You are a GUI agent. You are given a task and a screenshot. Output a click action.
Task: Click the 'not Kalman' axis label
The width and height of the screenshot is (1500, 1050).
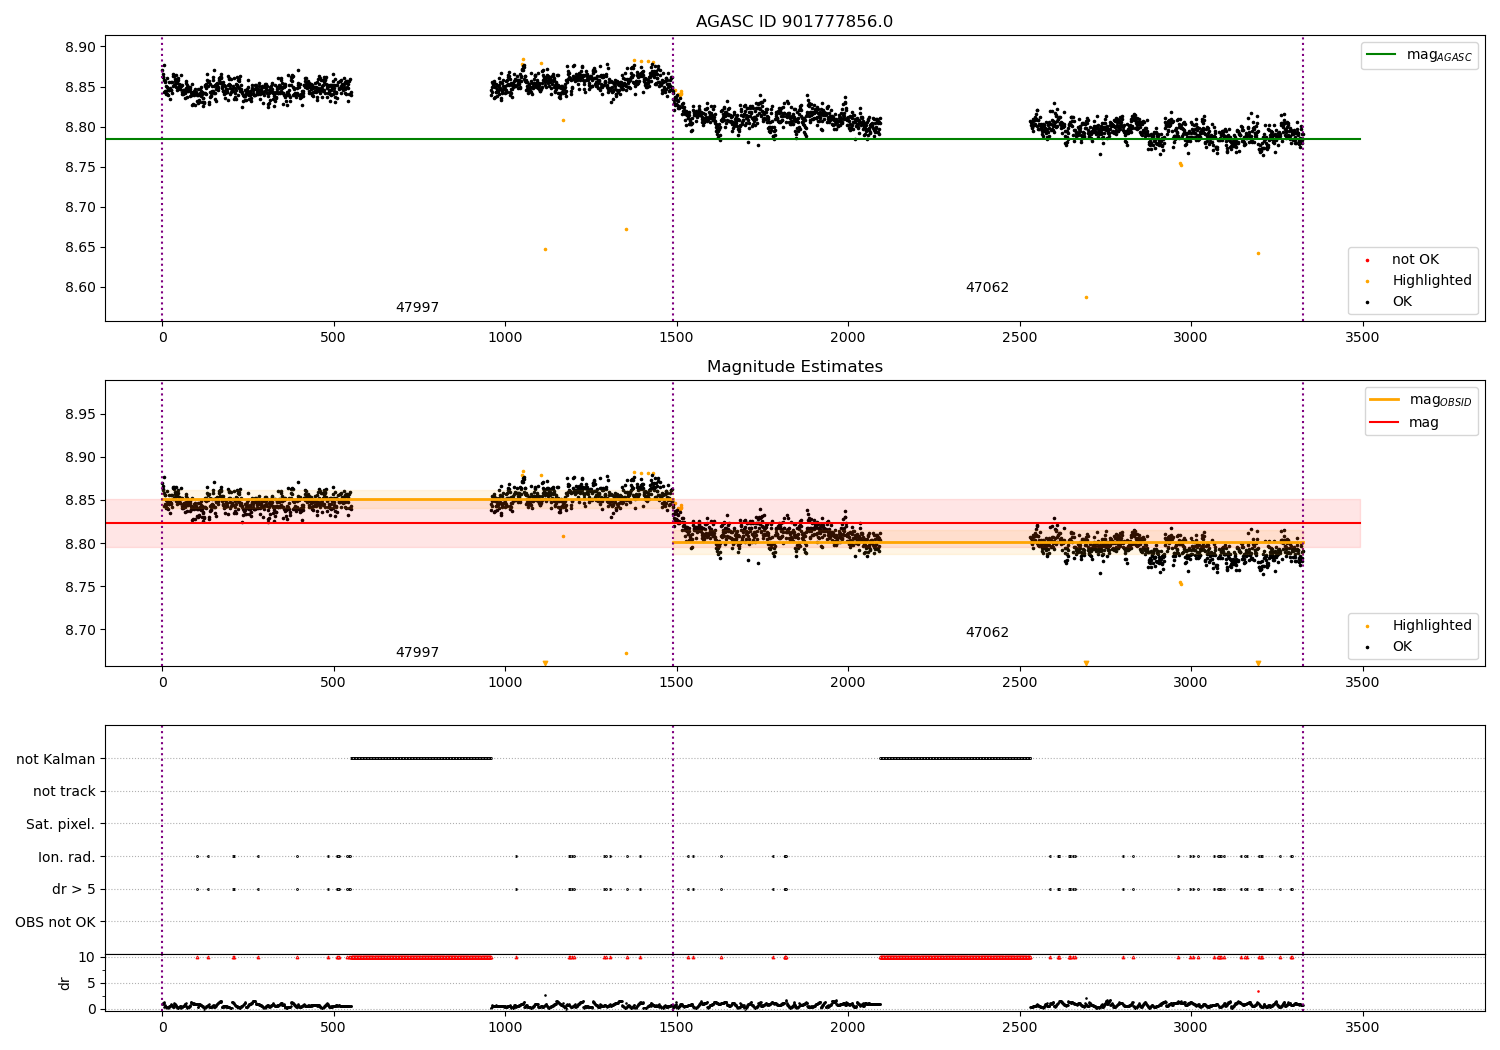[56, 759]
